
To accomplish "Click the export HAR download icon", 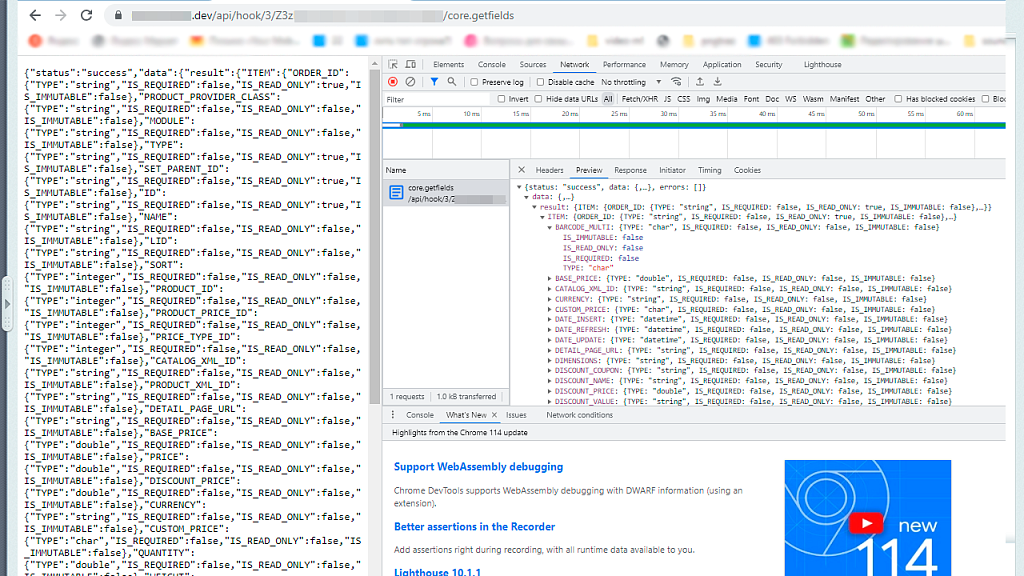I will (717, 82).
